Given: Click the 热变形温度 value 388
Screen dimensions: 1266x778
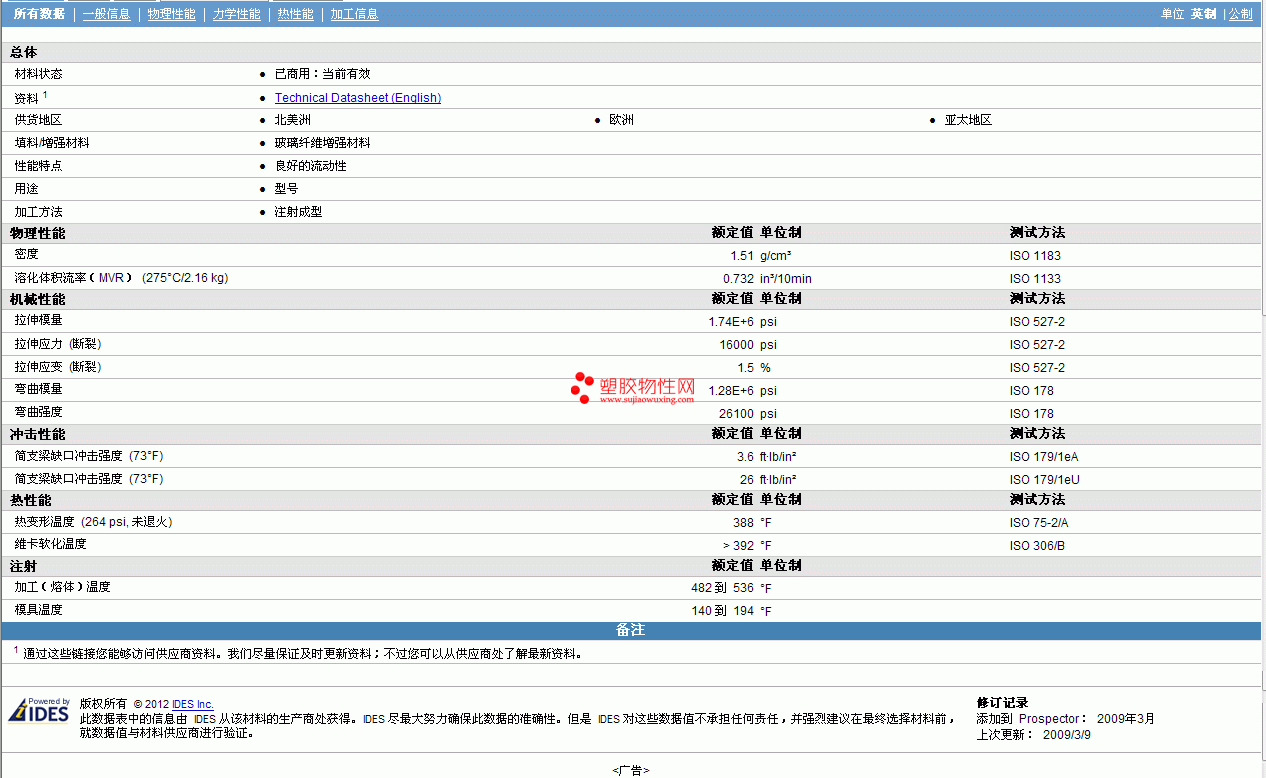Looking at the screenshot, I should click(x=743, y=523).
